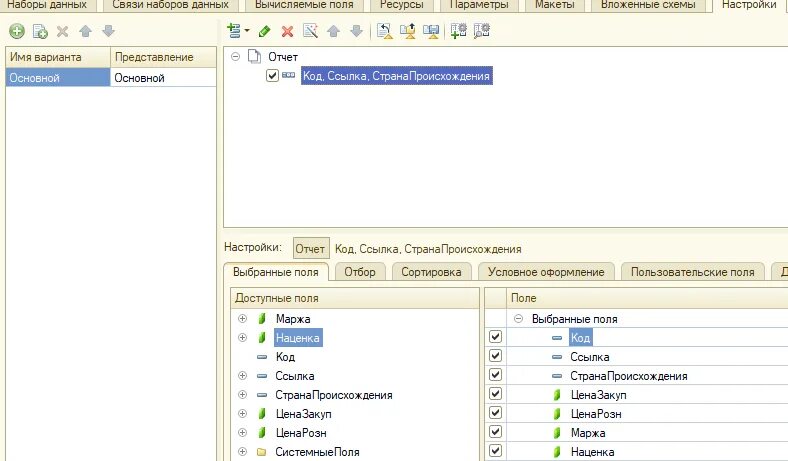Uncheck the Ссылка selected field
The image size is (788, 461).
(x=496, y=355)
